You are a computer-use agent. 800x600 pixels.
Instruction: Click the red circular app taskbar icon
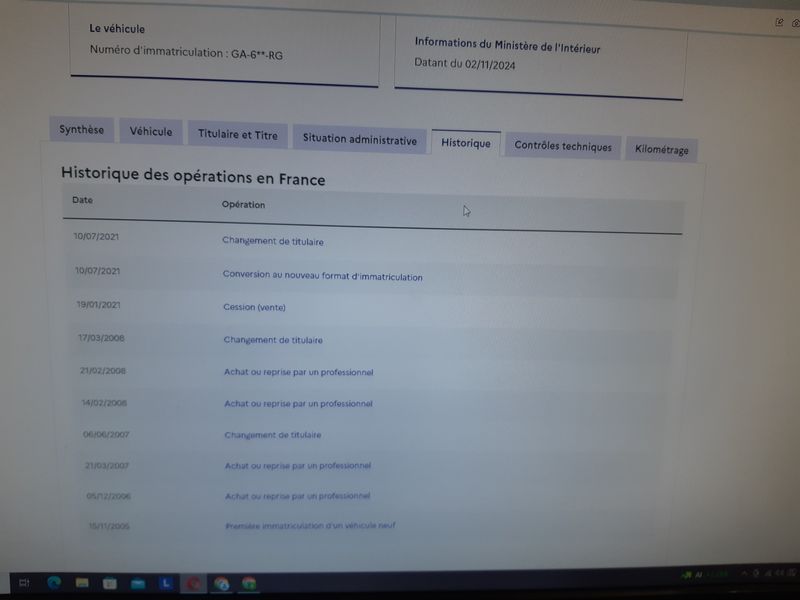[x=193, y=583]
